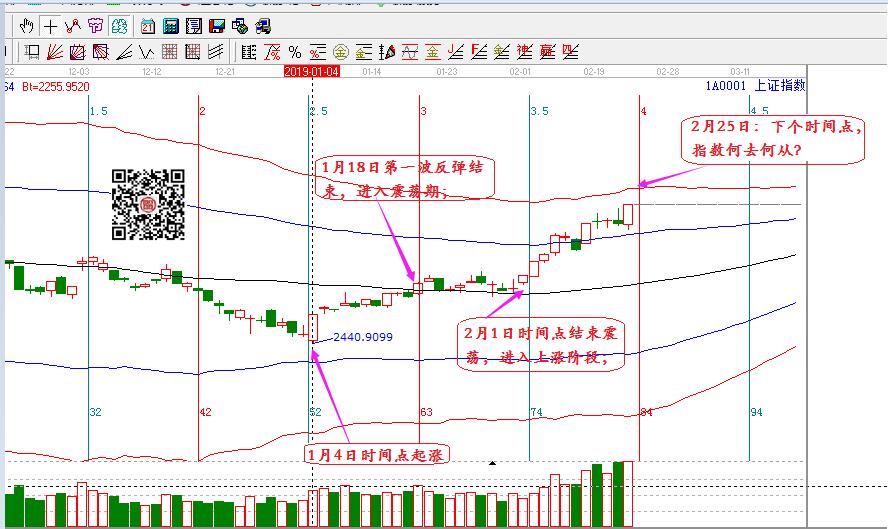Toggle the polyline trend drawing tool
This screenshot has height=529, width=888.
click(73, 25)
